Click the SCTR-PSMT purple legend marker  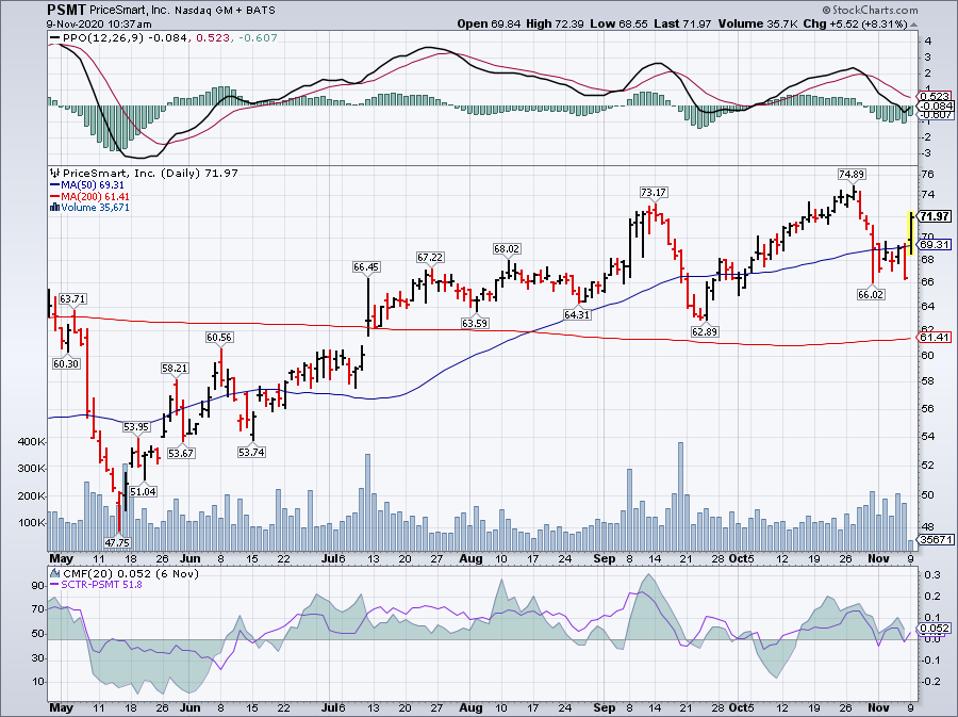53,583
